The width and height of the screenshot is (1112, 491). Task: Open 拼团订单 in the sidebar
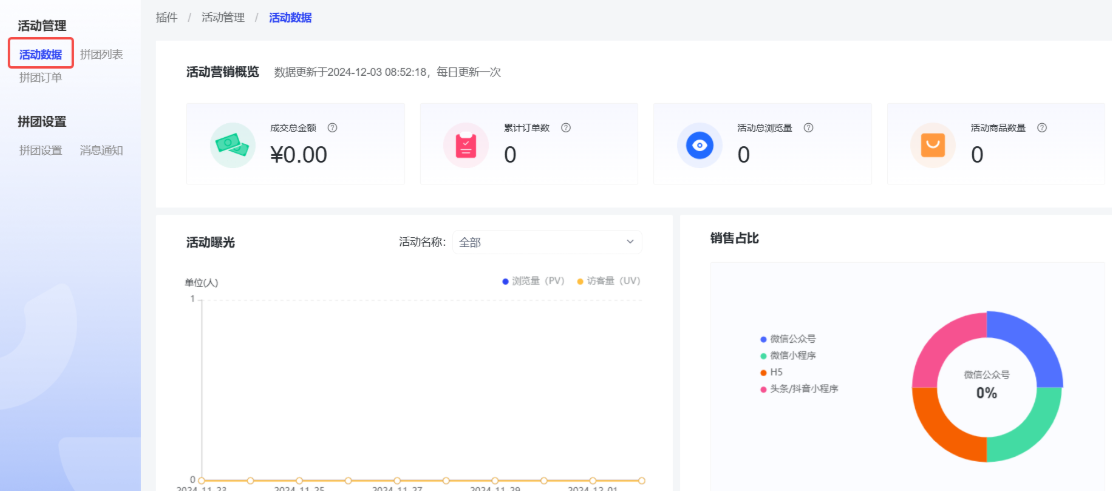tap(41, 77)
